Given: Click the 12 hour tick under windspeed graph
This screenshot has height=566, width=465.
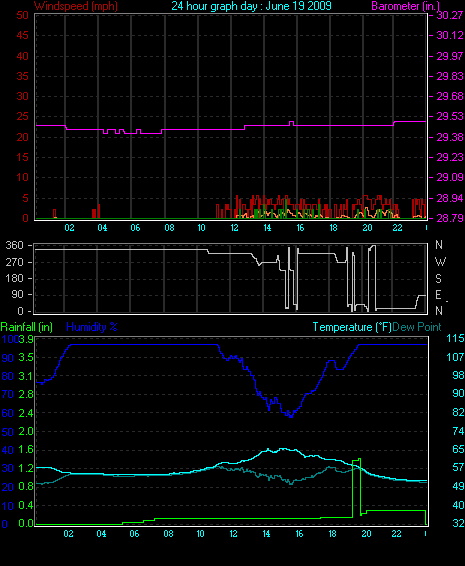Looking at the screenshot, I should coord(234,228).
